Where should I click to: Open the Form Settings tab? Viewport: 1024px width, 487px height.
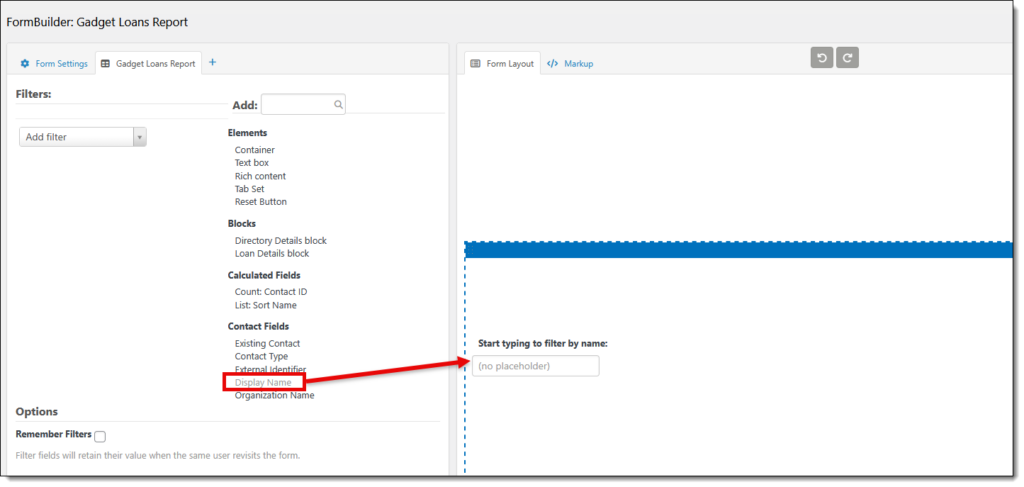54,63
